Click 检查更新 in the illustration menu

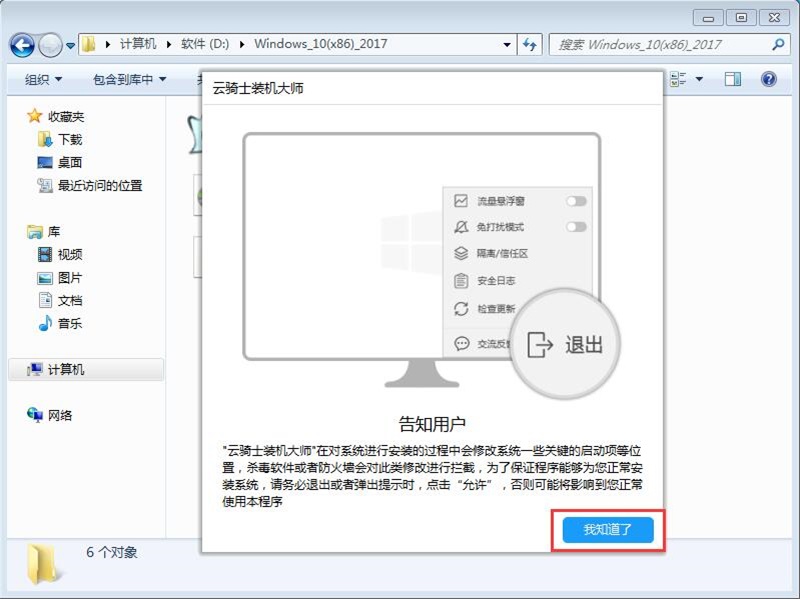(x=496, y=309)
